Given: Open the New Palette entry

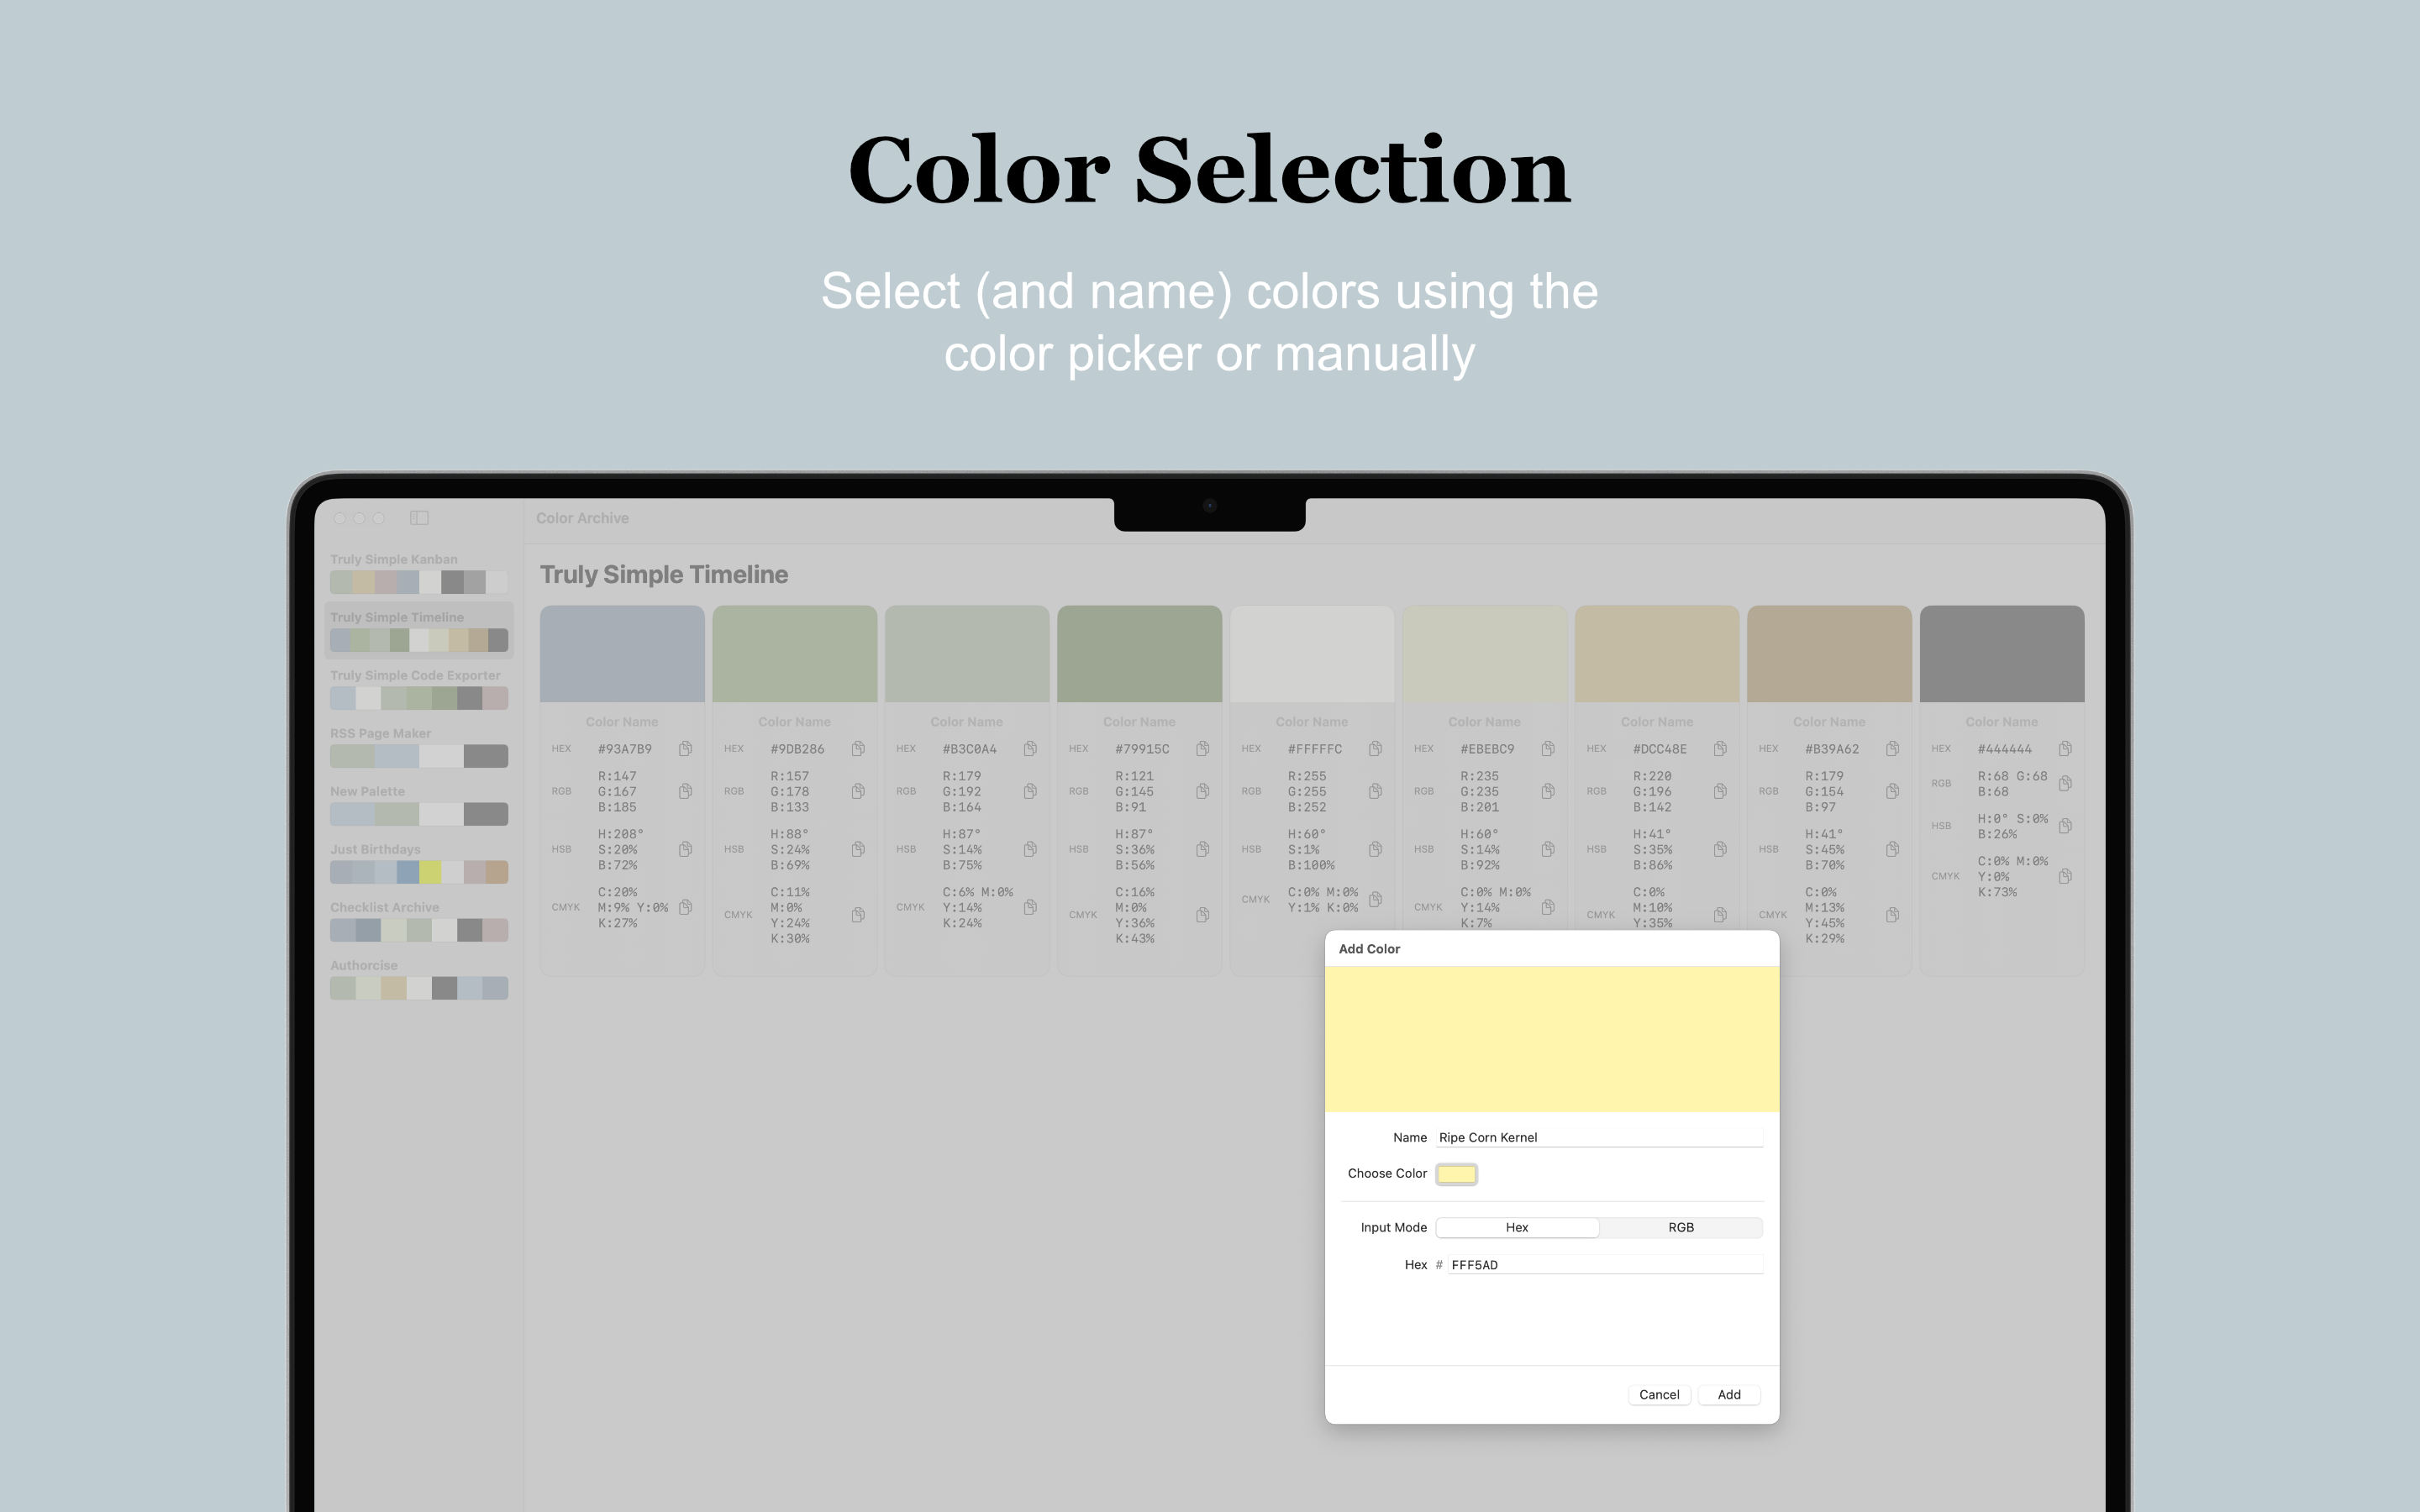Looking at the screenshot, I should point(419,804).
